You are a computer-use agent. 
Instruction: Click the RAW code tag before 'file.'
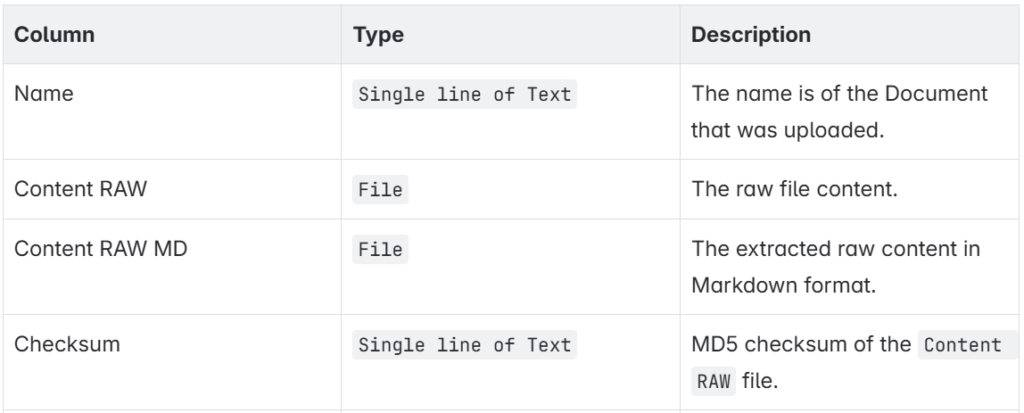[x=714, y=382]
